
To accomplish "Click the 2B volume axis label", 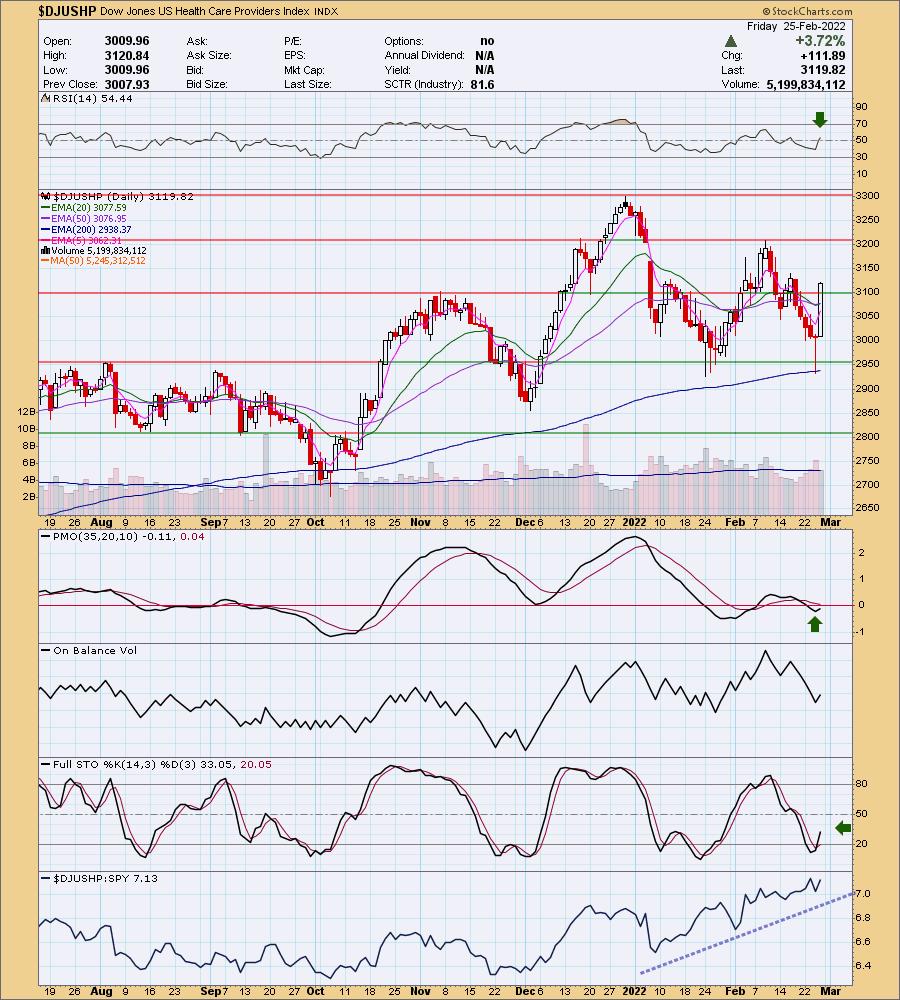I will [29, 496].
